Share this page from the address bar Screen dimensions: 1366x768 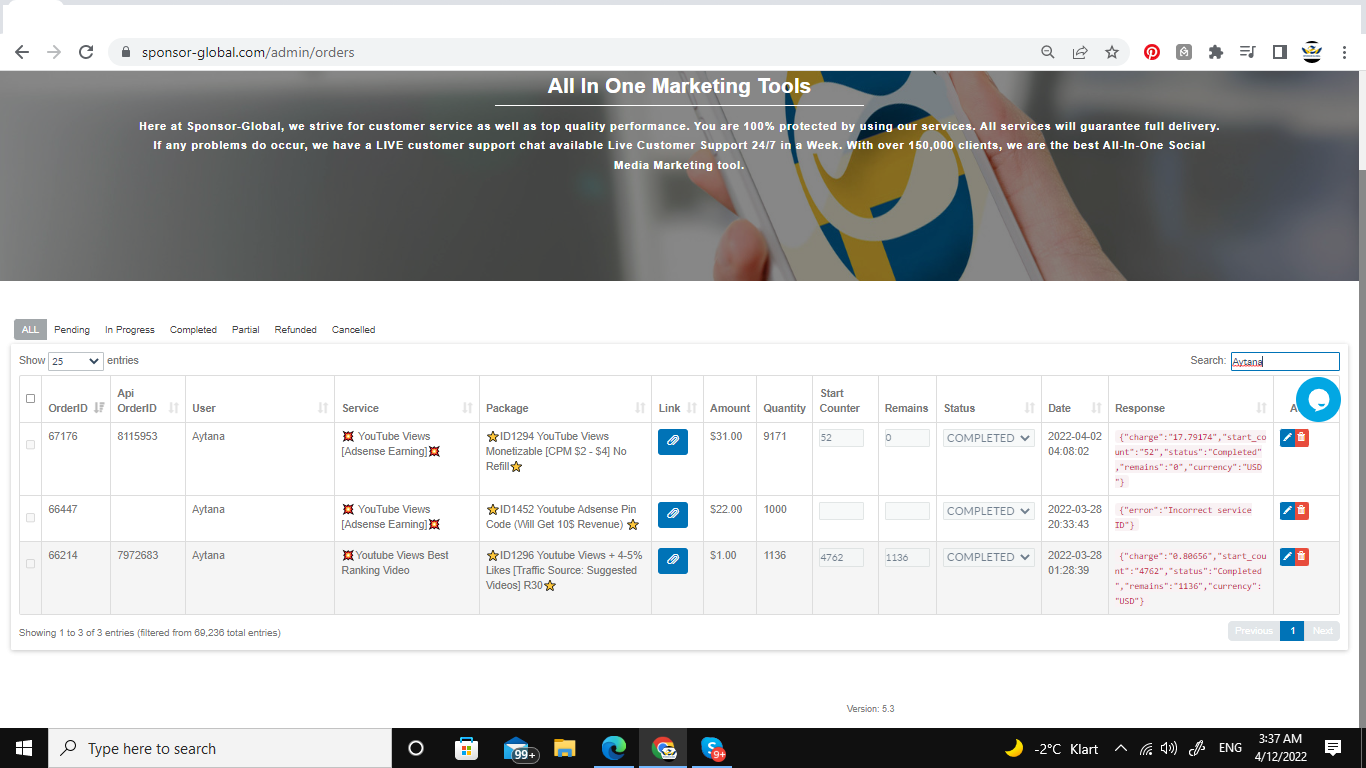point(1080,52)
